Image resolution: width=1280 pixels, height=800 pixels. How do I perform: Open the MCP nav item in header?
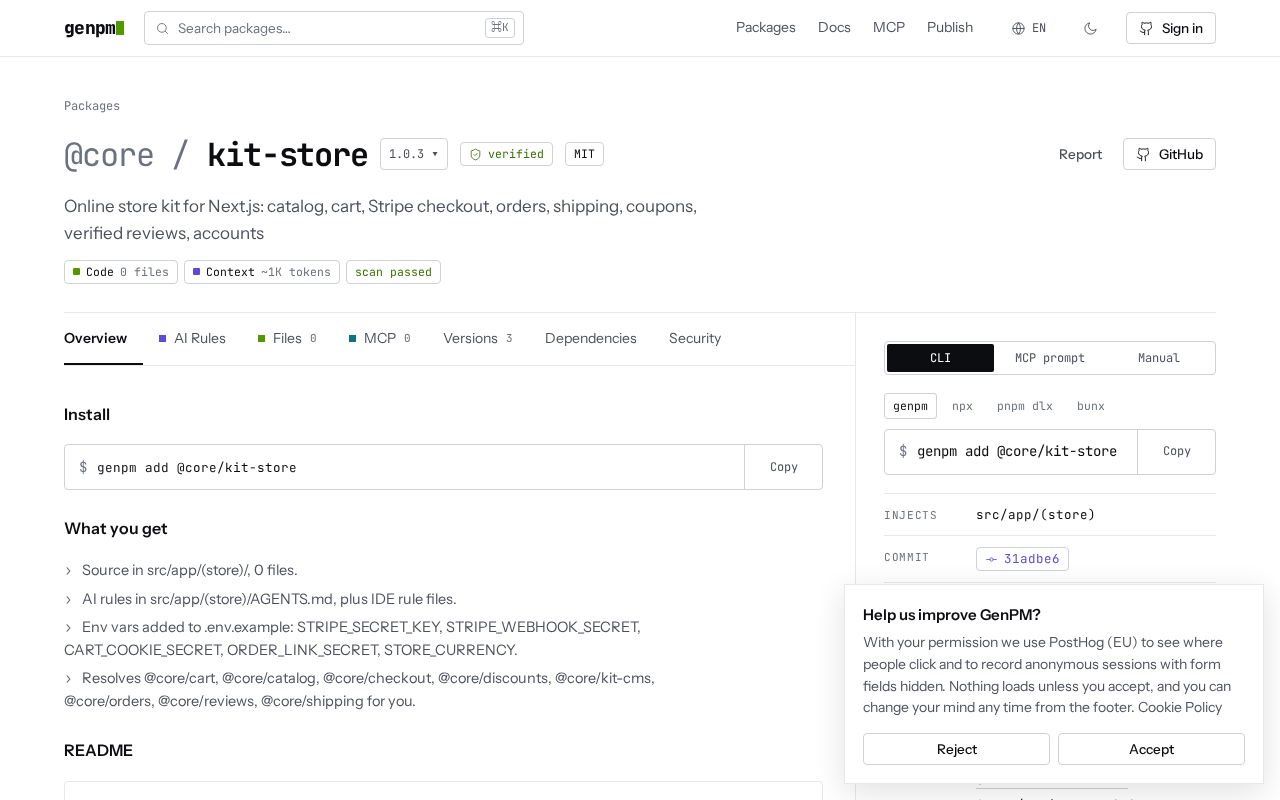point(889,28)
